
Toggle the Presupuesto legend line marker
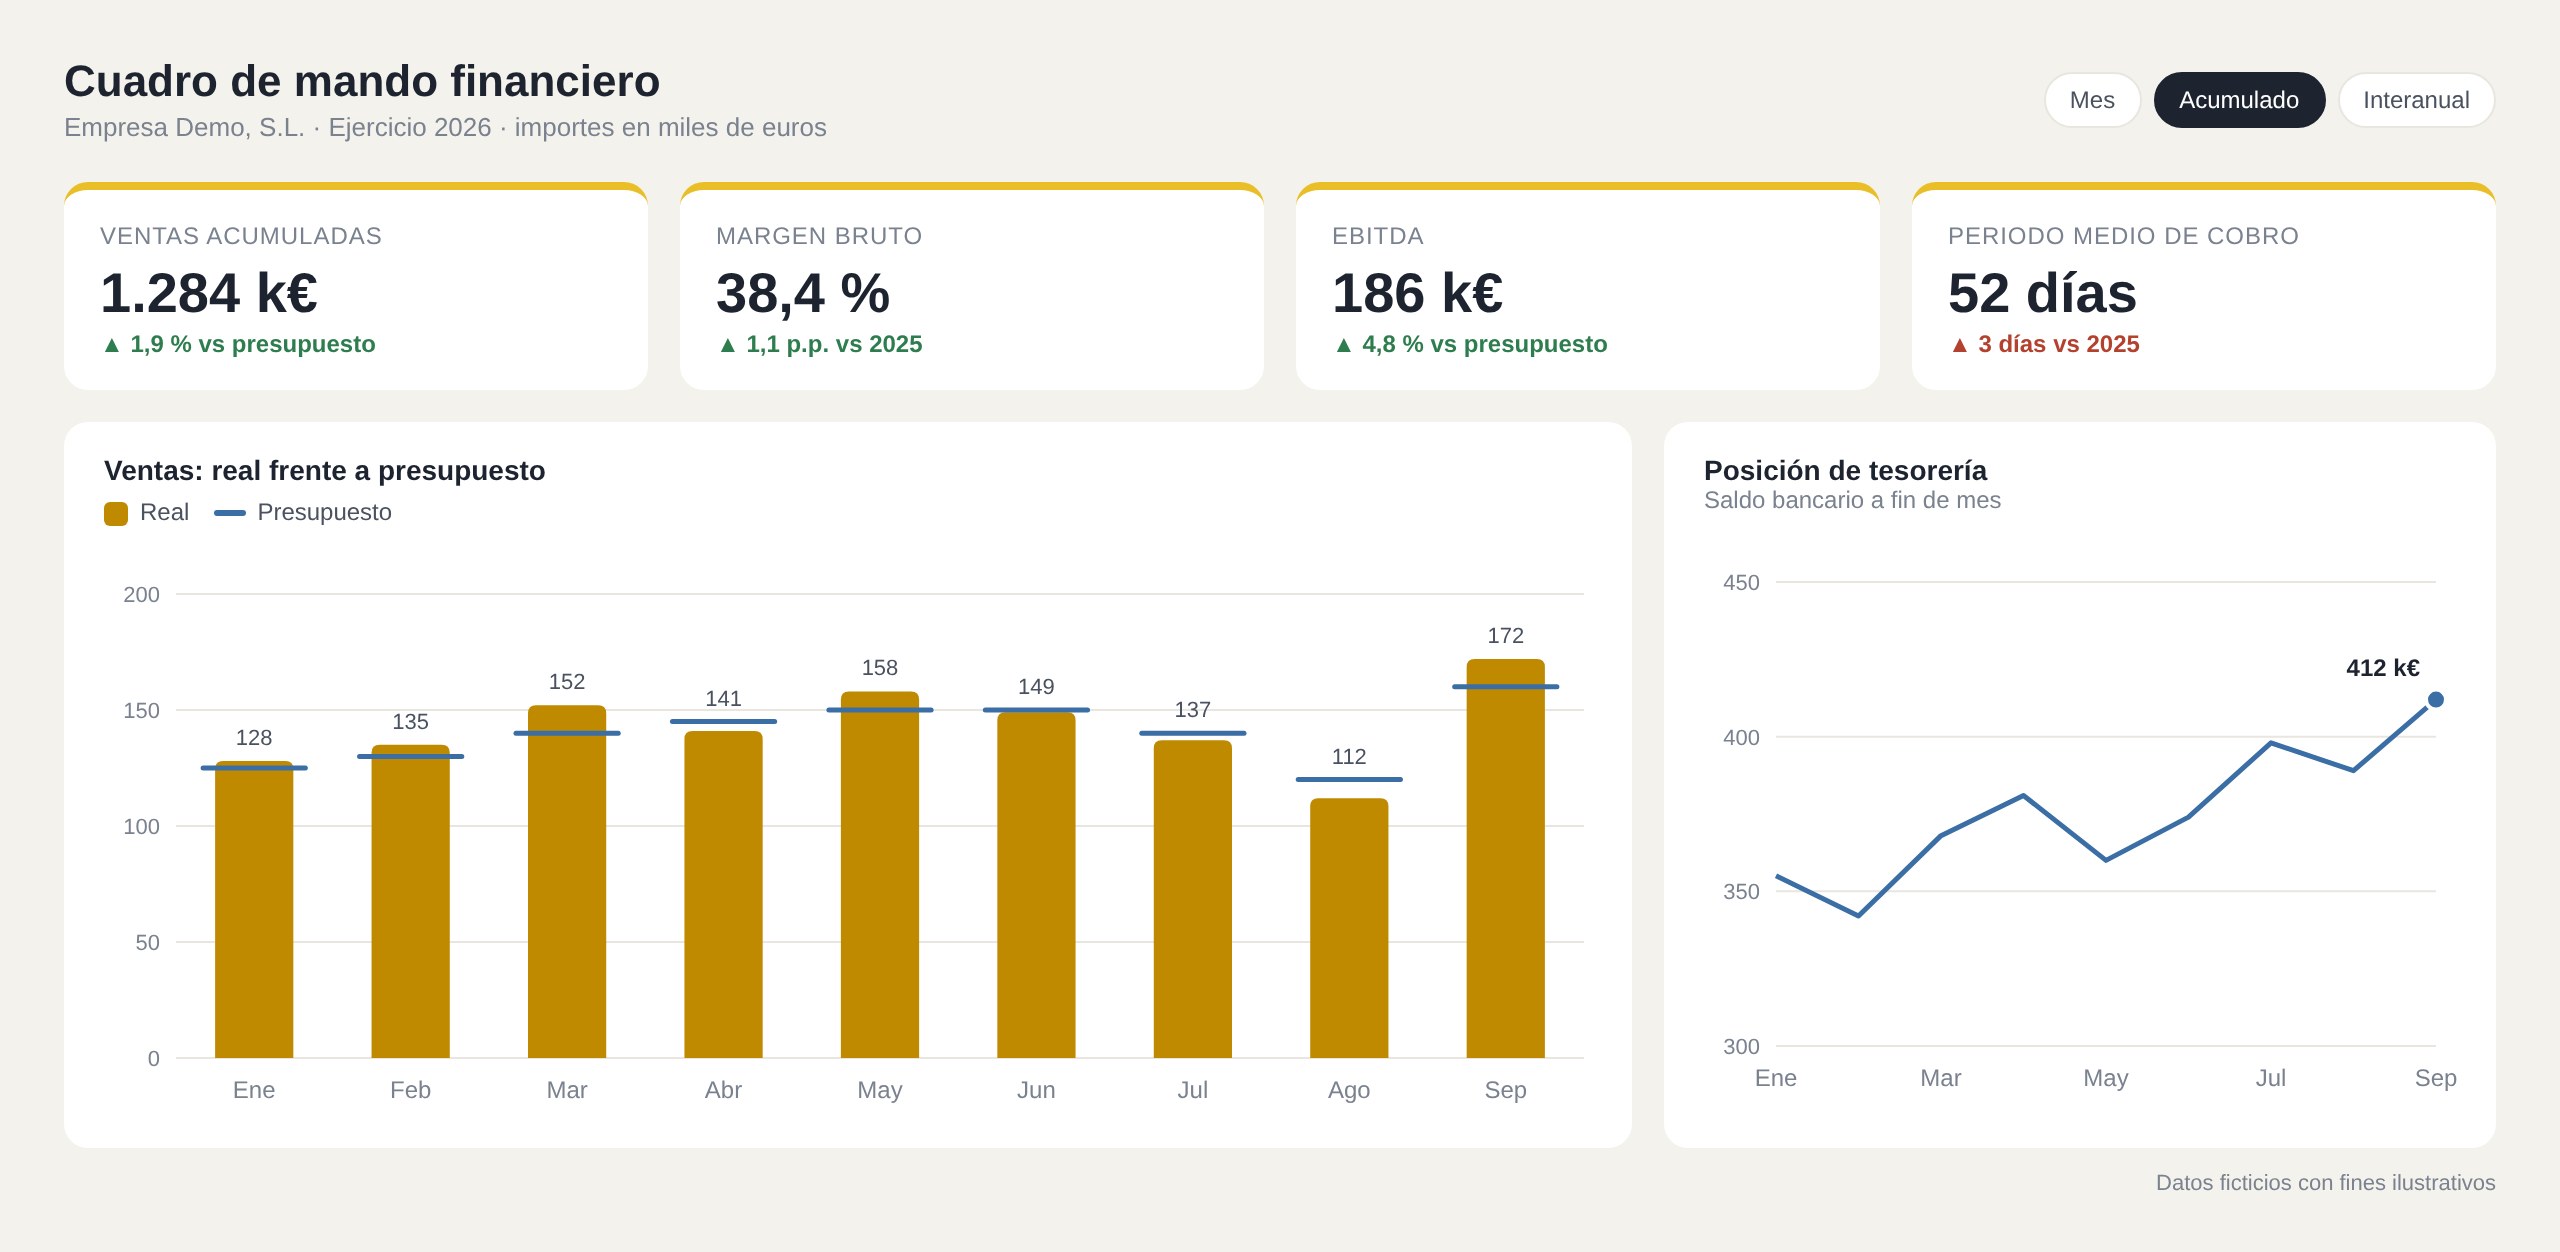[x=230, y=513]
